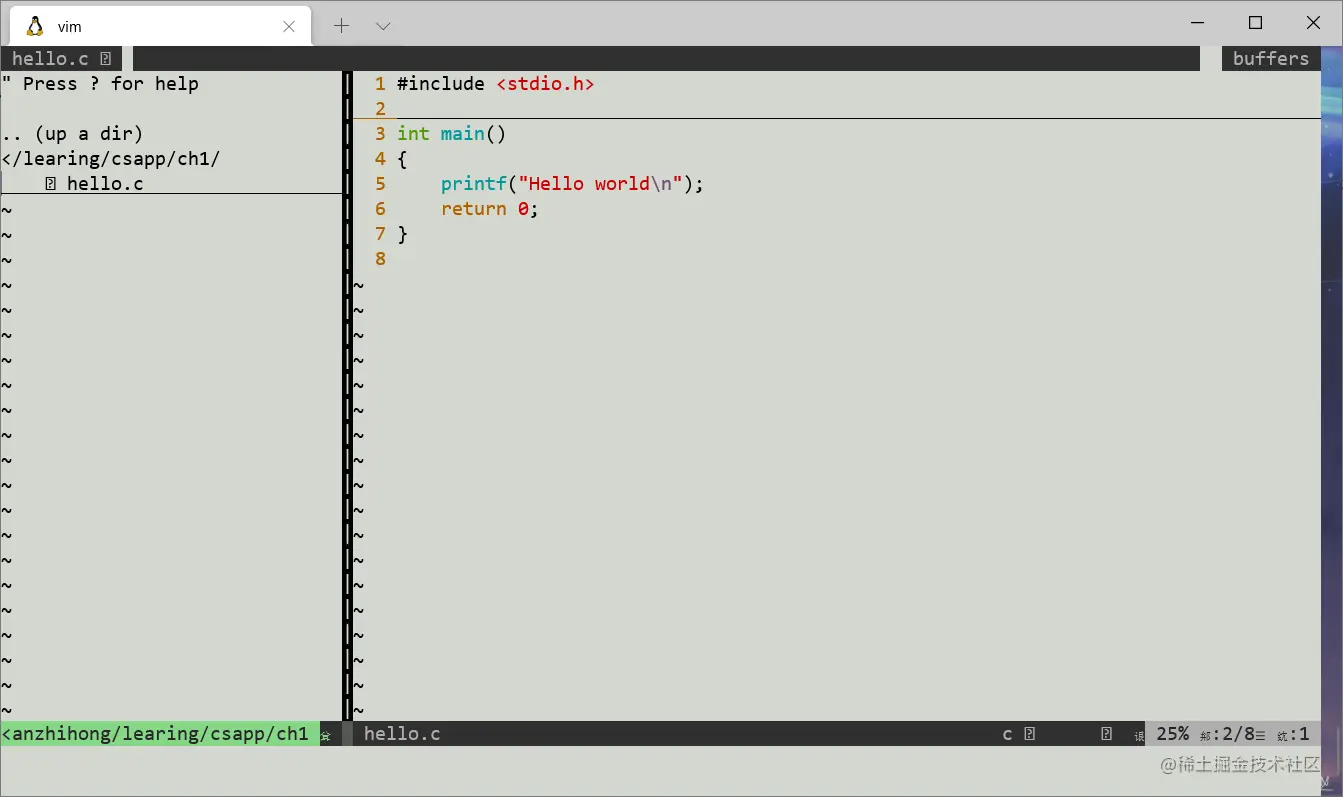The width and height of the screenshot is (1343, 797).
Task: Click the "Press ? for help" line in NERDTree
Action: click(100, 84)
